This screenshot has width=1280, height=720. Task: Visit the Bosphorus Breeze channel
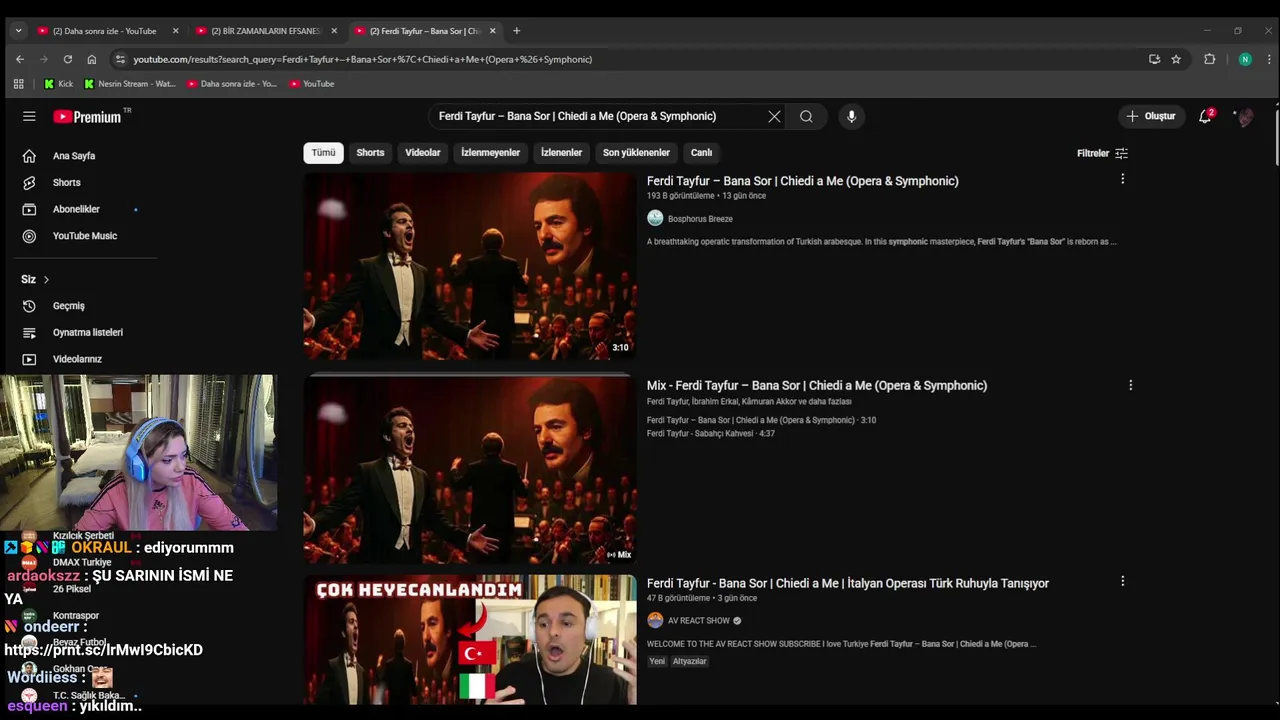pos(700,219)
